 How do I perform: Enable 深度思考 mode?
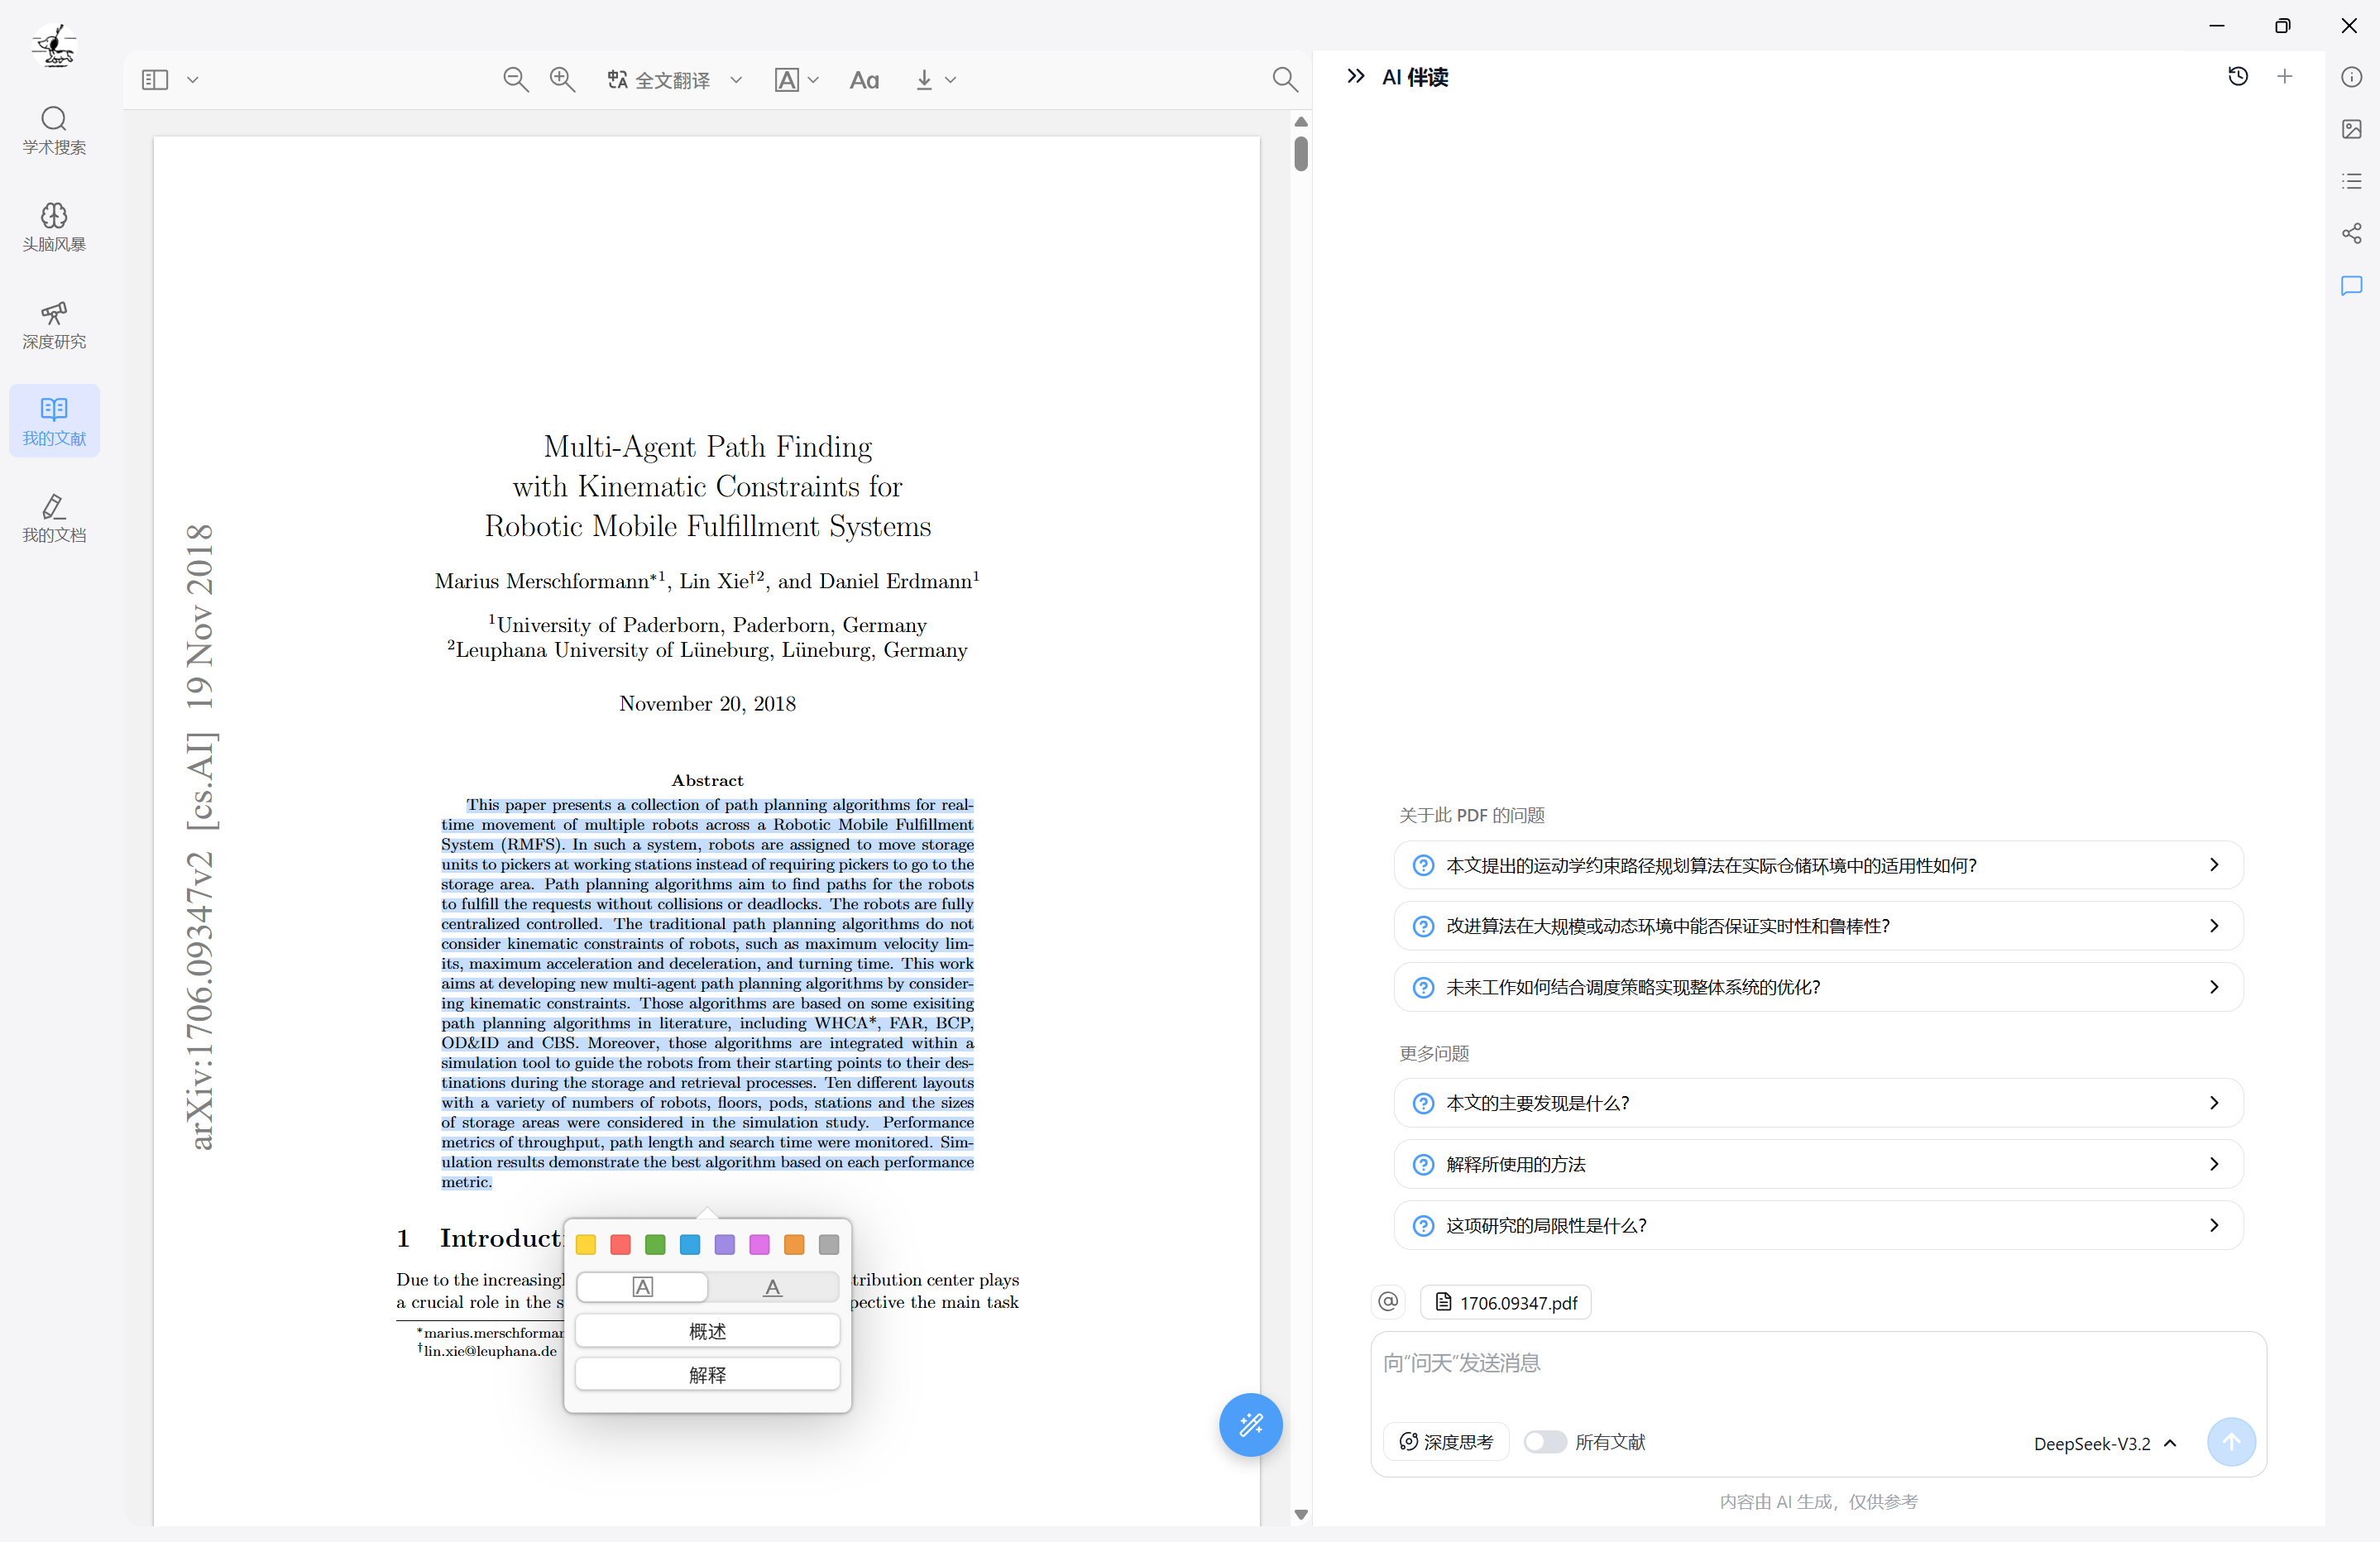pos(1446,1442)
